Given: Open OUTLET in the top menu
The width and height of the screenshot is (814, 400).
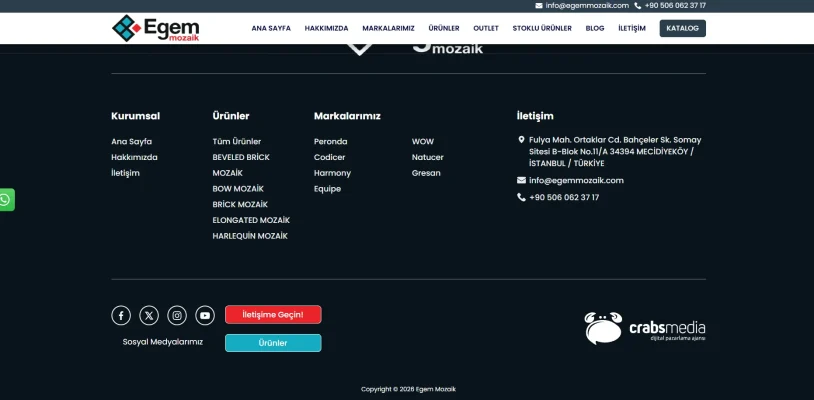Looking at the screenshot, I should (486, 29).
